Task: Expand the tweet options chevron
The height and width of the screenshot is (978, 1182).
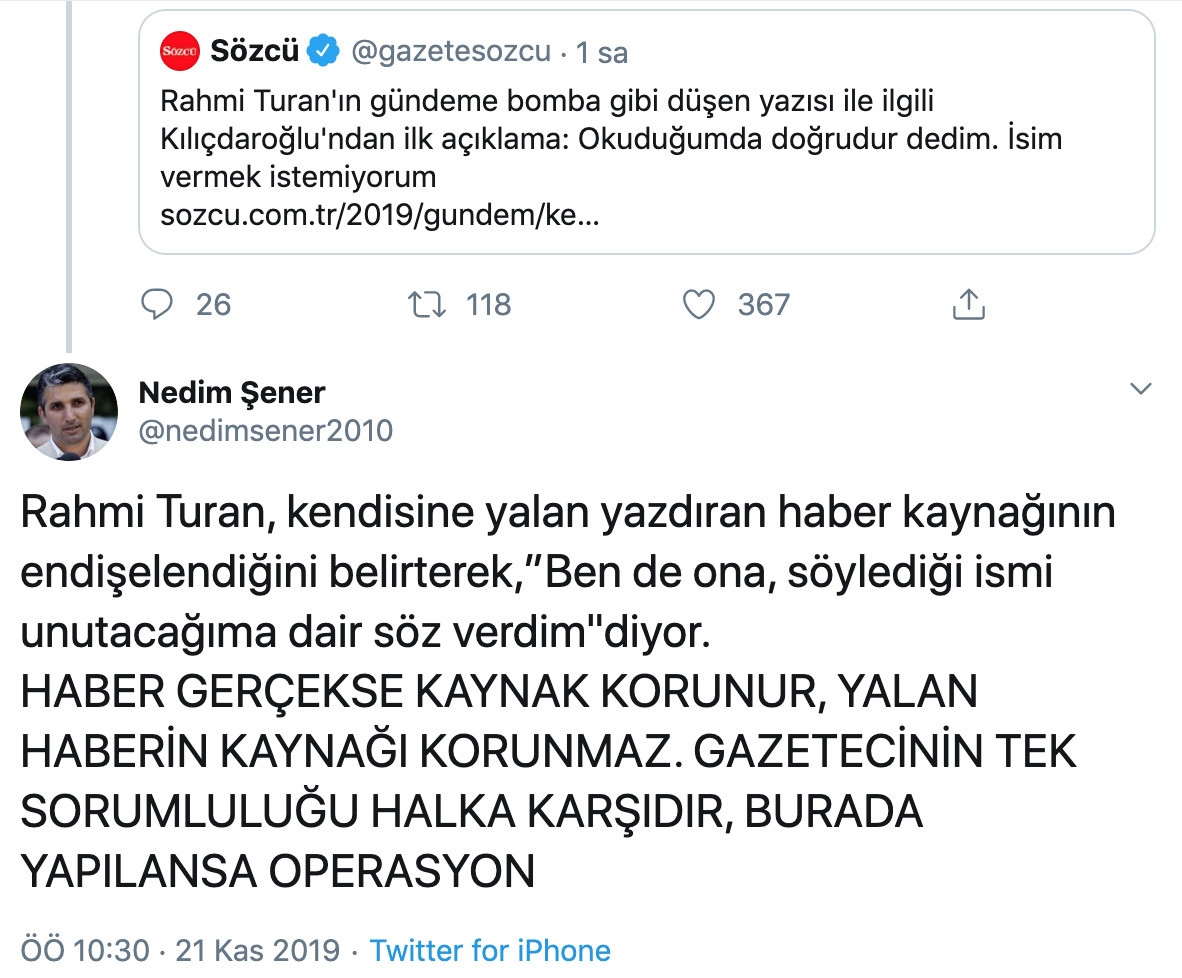Action: pos(1141,388)
